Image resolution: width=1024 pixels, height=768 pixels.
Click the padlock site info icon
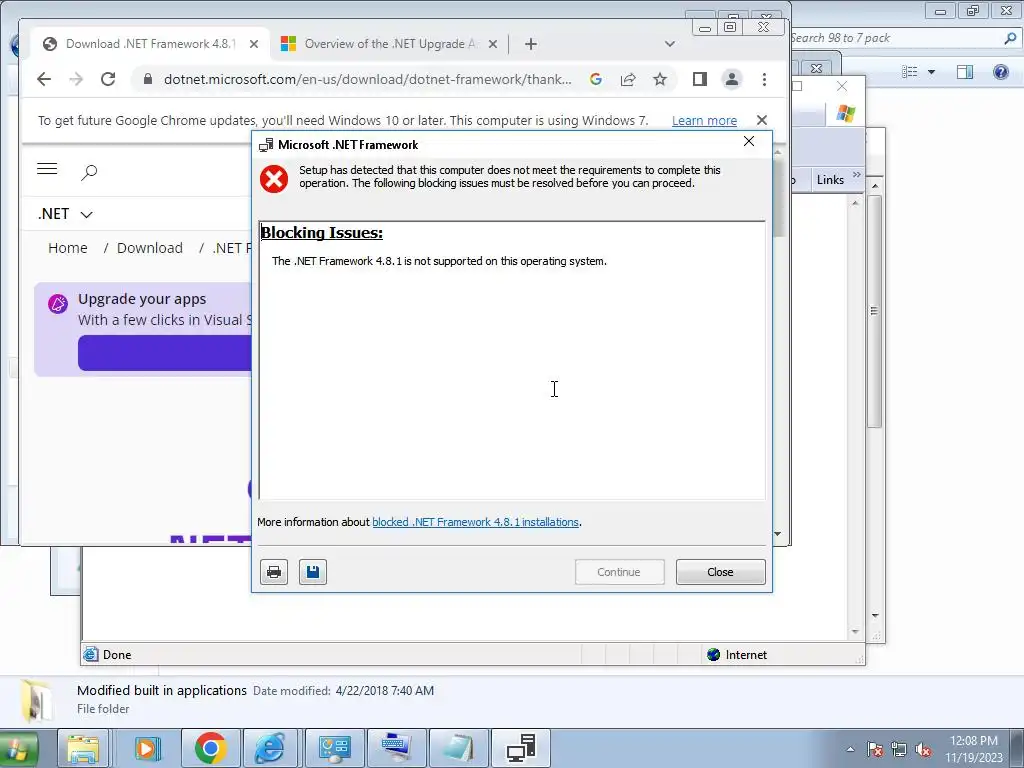point(148,79)
